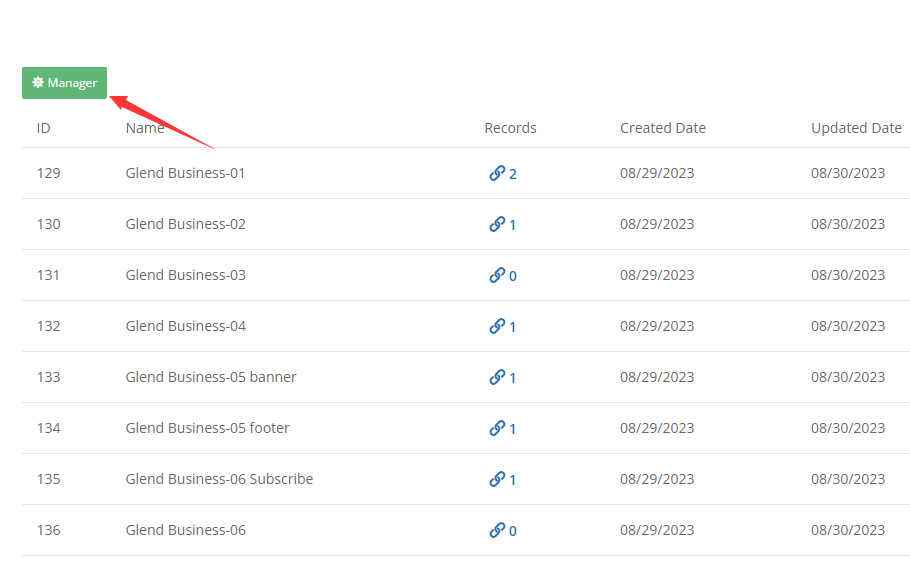Select the name Glend Business-06 Subscribe
Viewport: 910px width, 565px height.
click(219, 479)
